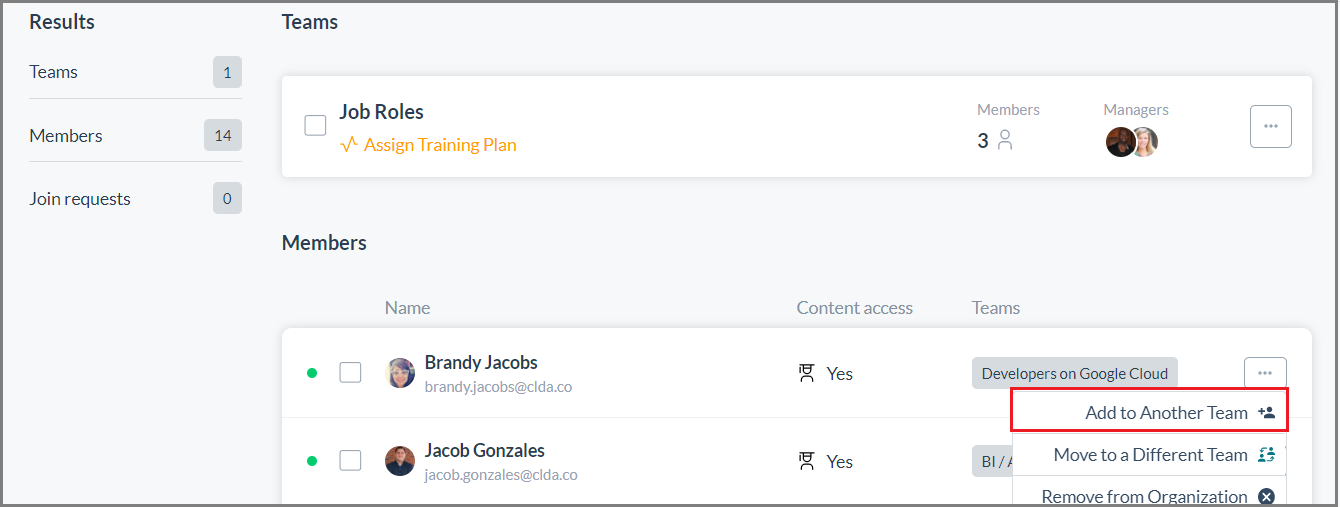Screen dimensions: 1340x507
Task: Click Jacob Gonzales content access icon
Action: point(806,461)
